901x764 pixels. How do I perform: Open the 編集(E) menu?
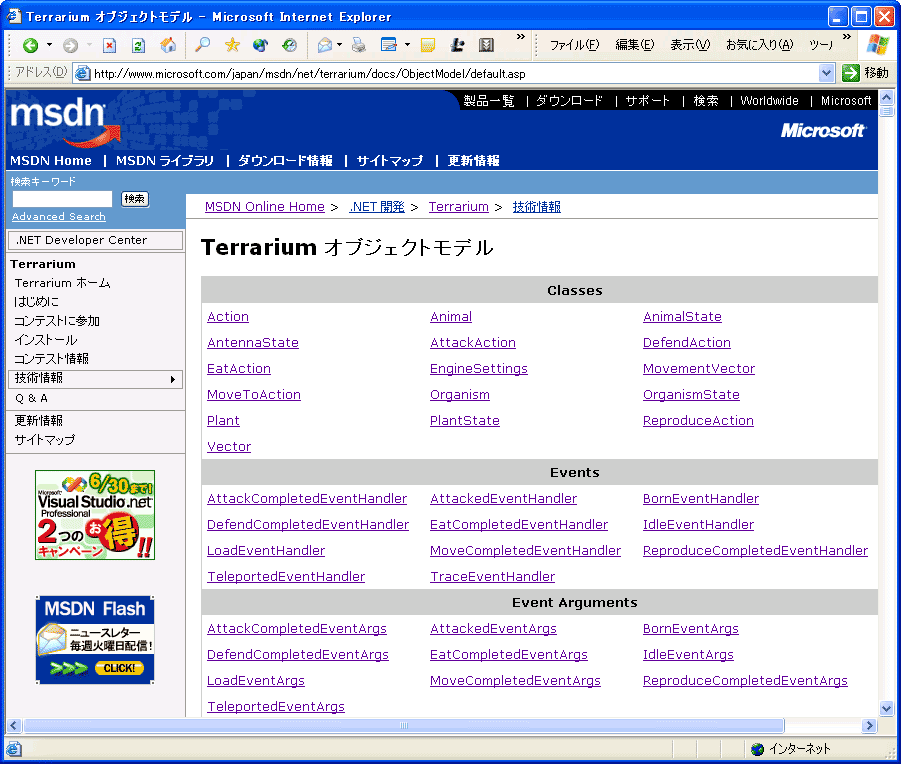click(x=634, y=45)
